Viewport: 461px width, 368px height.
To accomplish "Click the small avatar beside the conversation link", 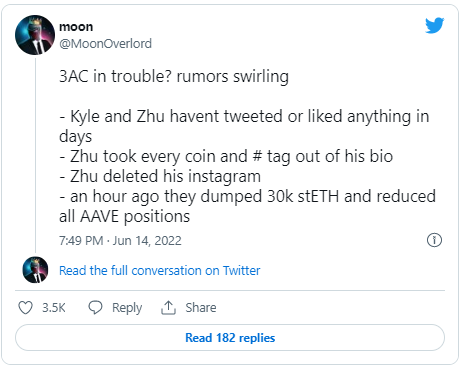I will pos(35,270).
